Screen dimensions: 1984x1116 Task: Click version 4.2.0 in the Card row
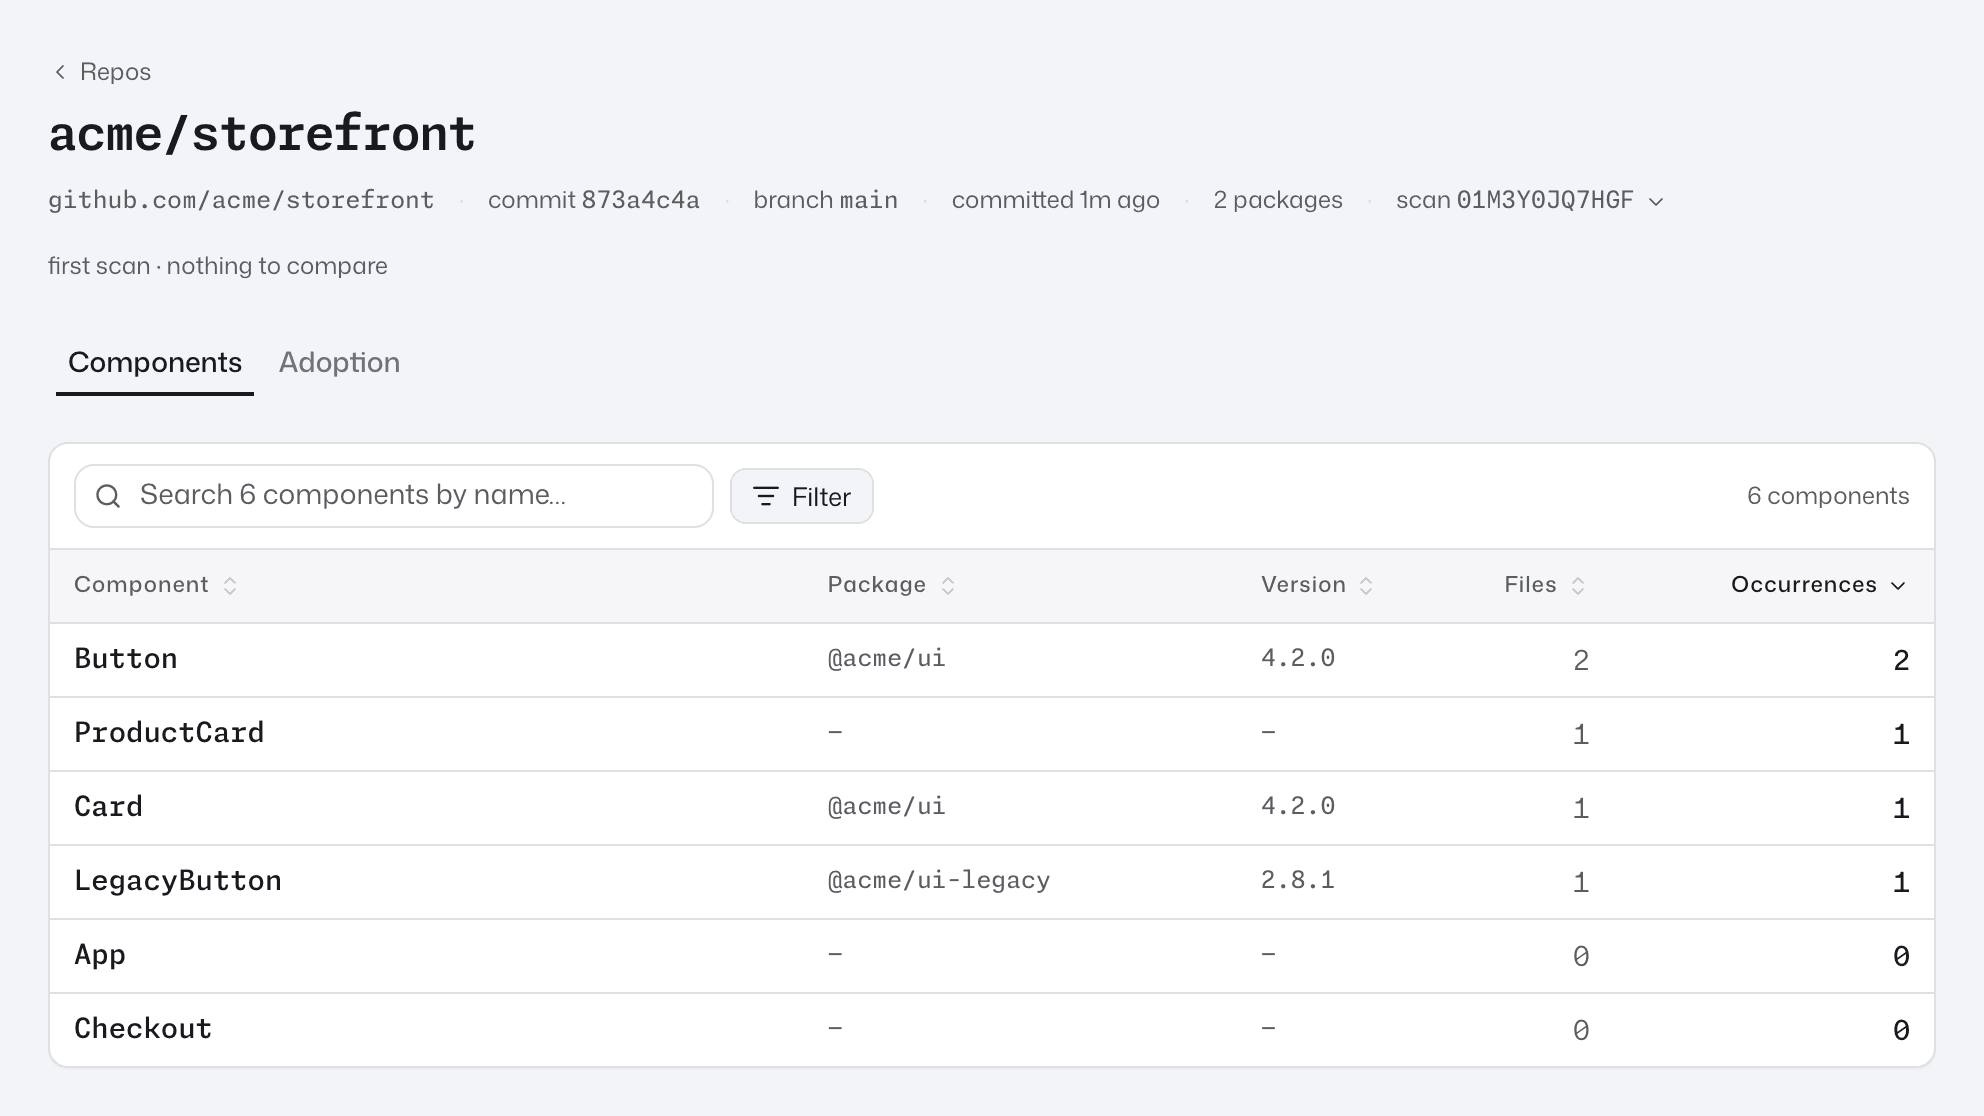[1298, 806]
